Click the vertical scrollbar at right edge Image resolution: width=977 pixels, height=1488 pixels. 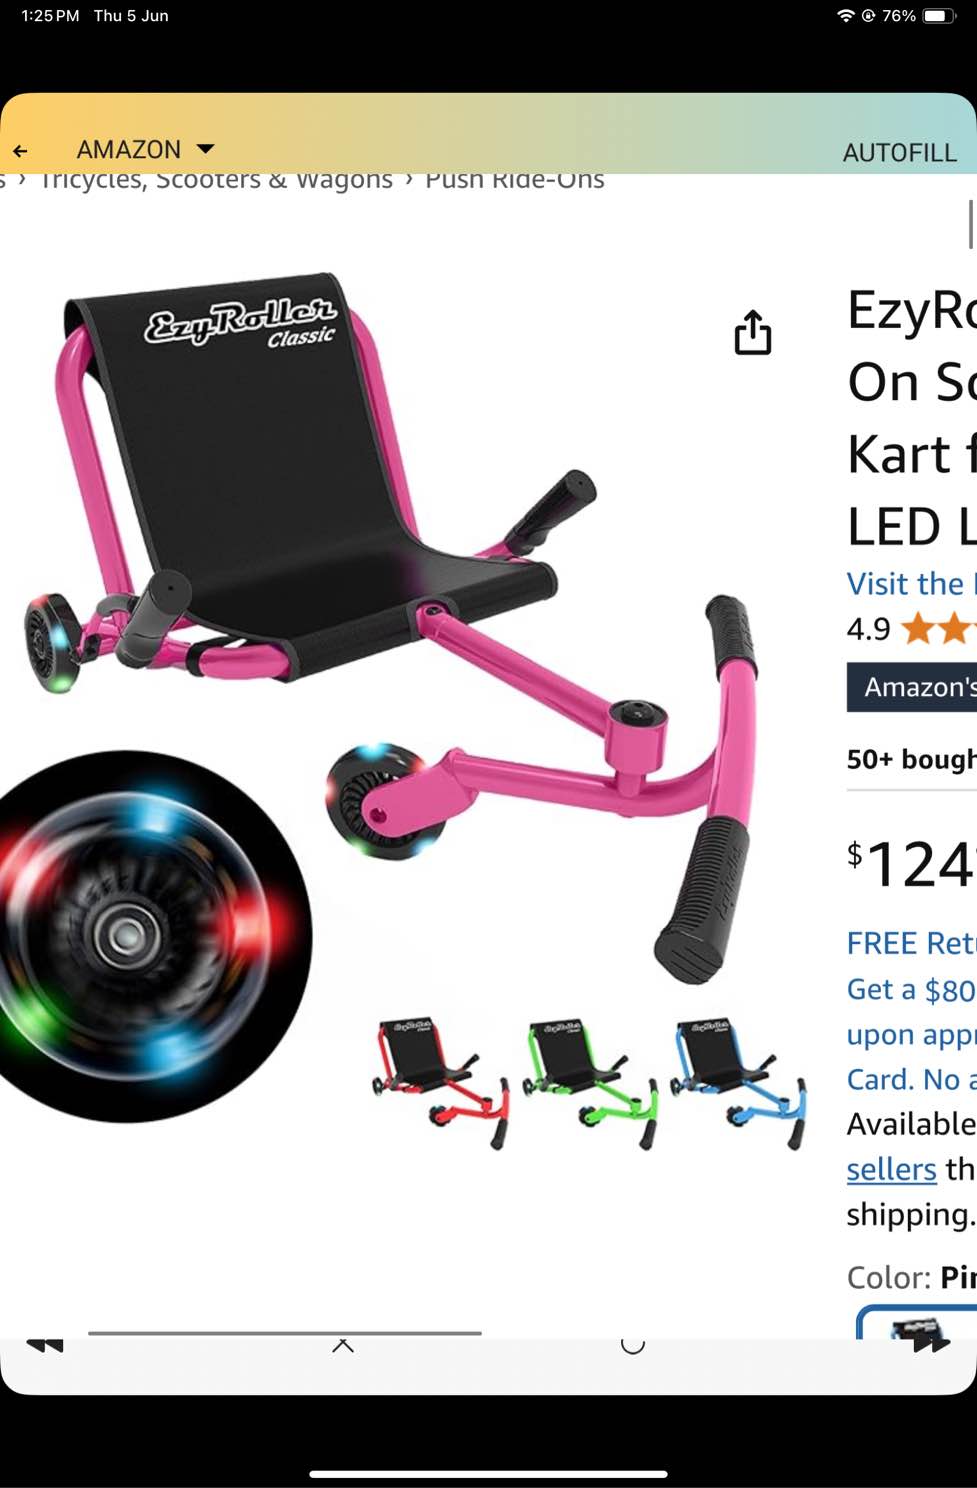coord(971,224)
